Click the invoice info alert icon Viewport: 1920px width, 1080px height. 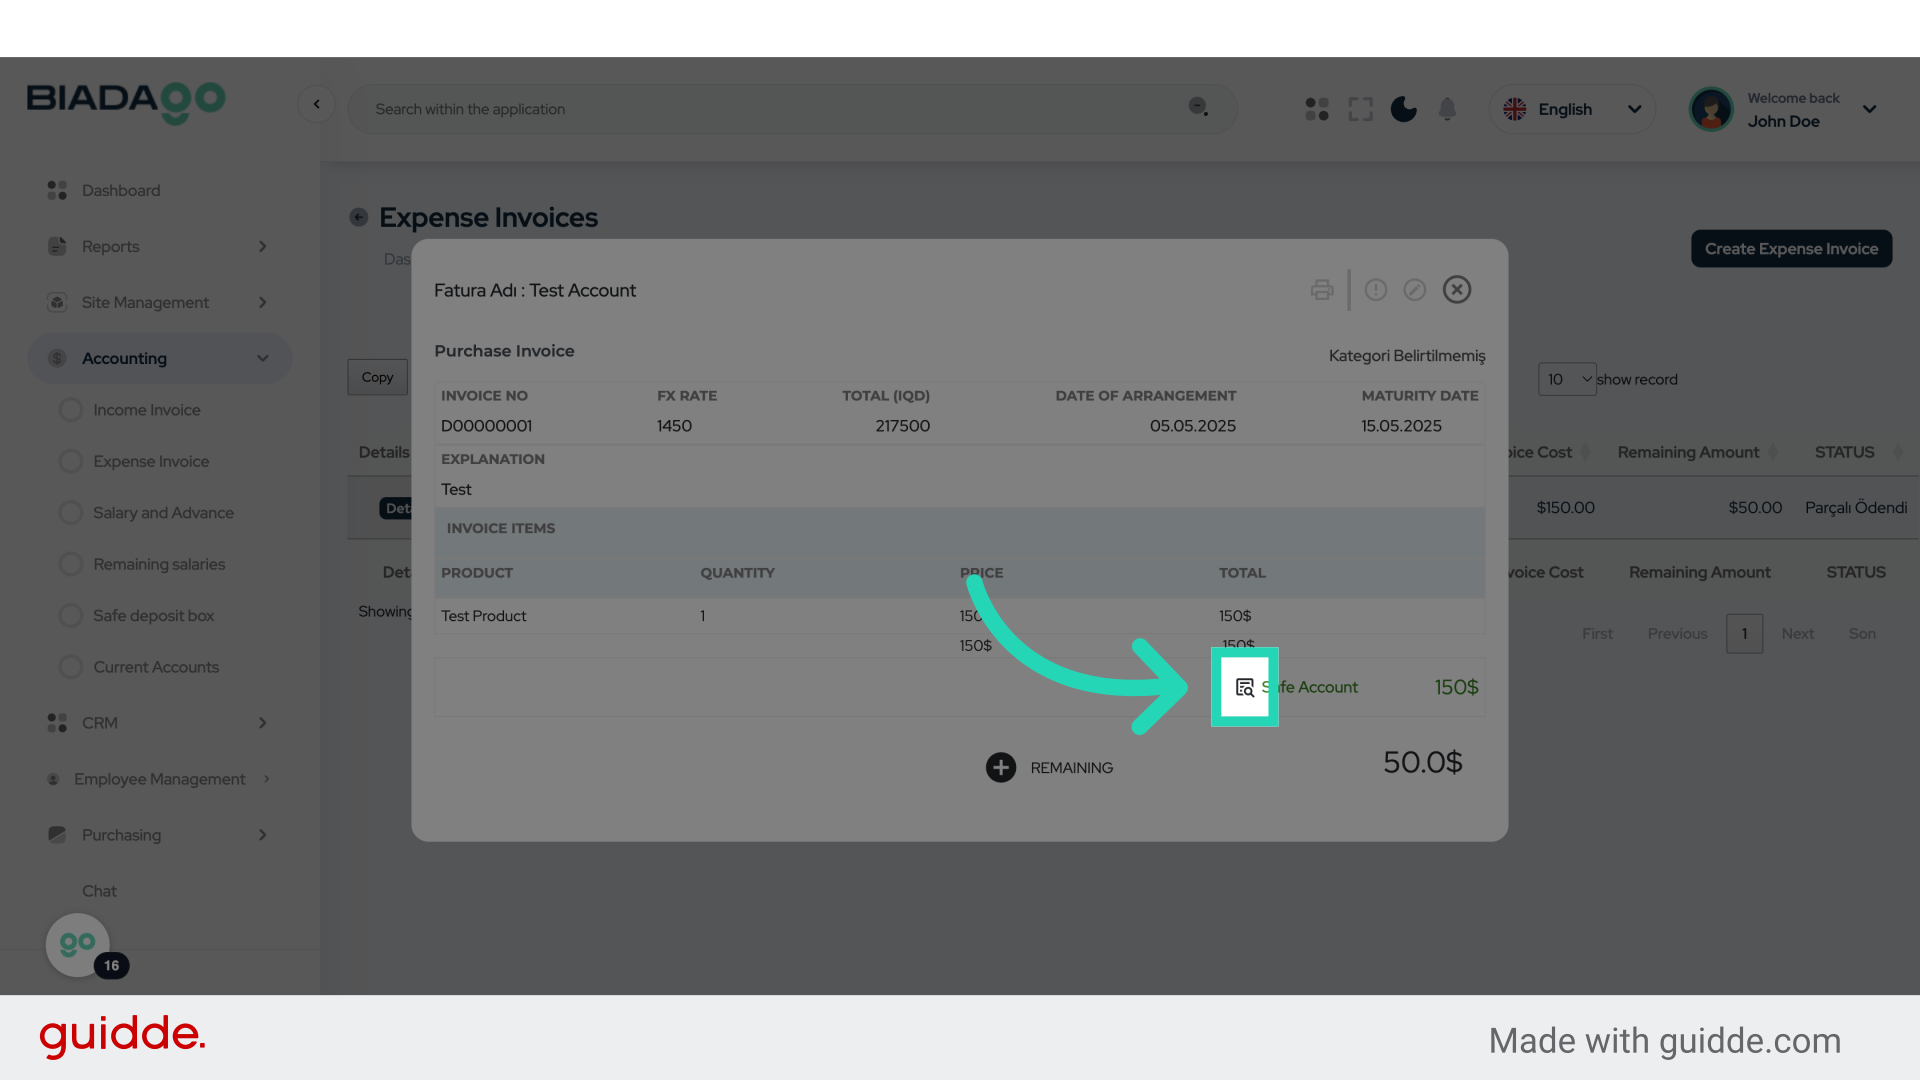coord(1376,290)
